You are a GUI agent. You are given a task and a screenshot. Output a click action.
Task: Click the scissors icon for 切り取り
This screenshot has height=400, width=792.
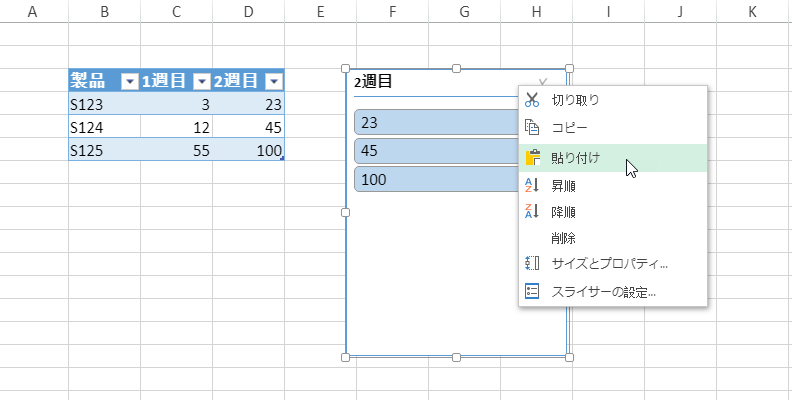pos(532,100)
